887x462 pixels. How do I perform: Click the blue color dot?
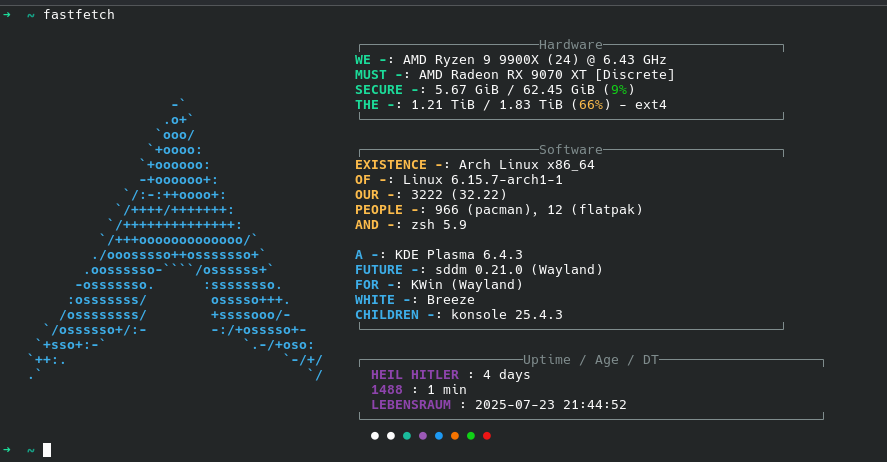439,435
